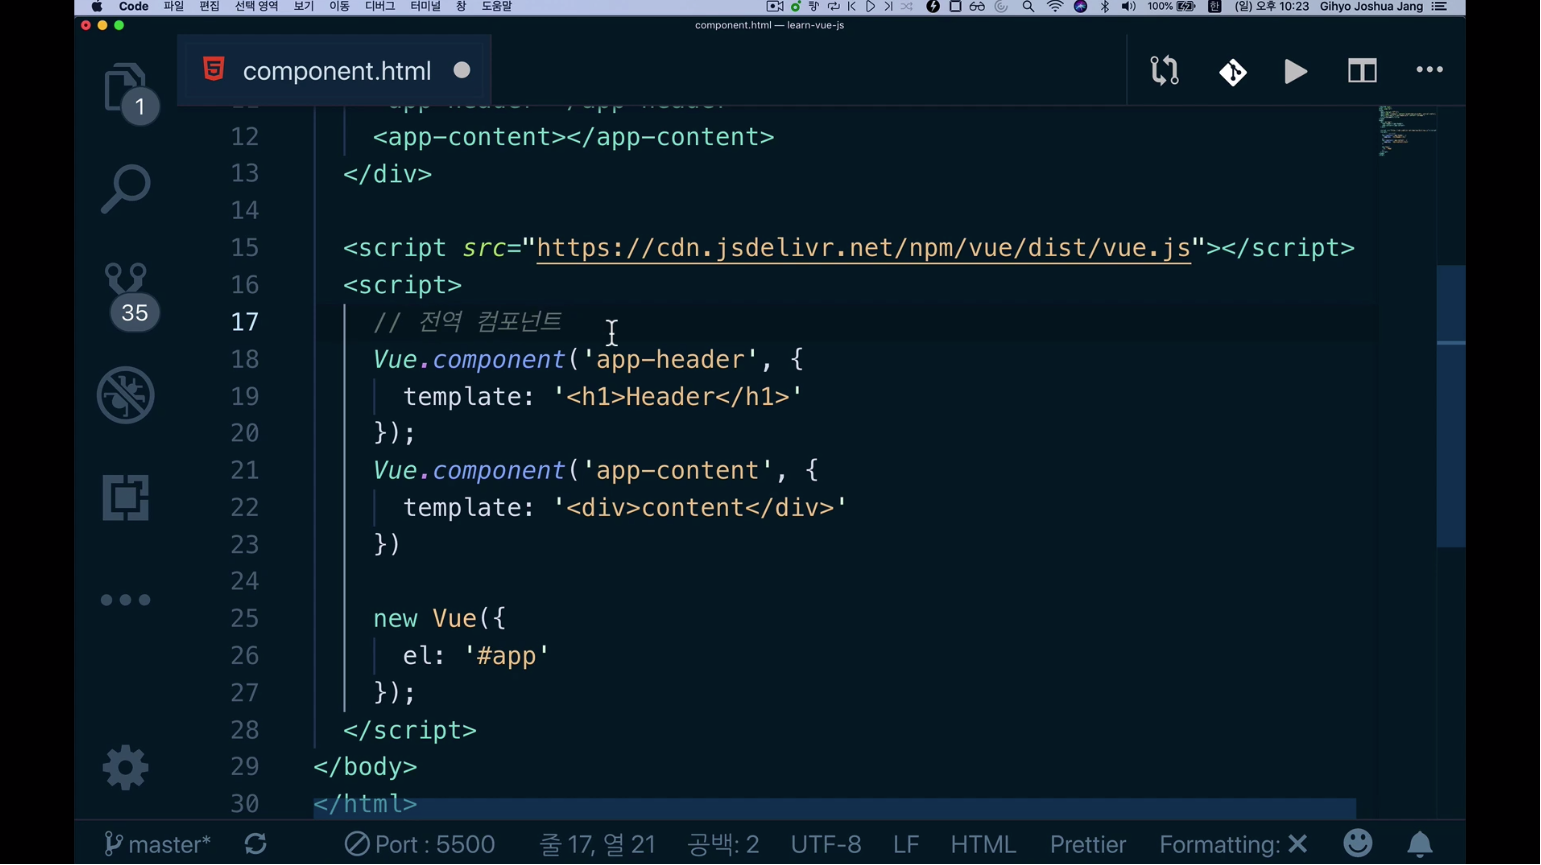Open the Manage gear settings icon
This screenshot has width=1541, height=865.
(x=125, y=768)
